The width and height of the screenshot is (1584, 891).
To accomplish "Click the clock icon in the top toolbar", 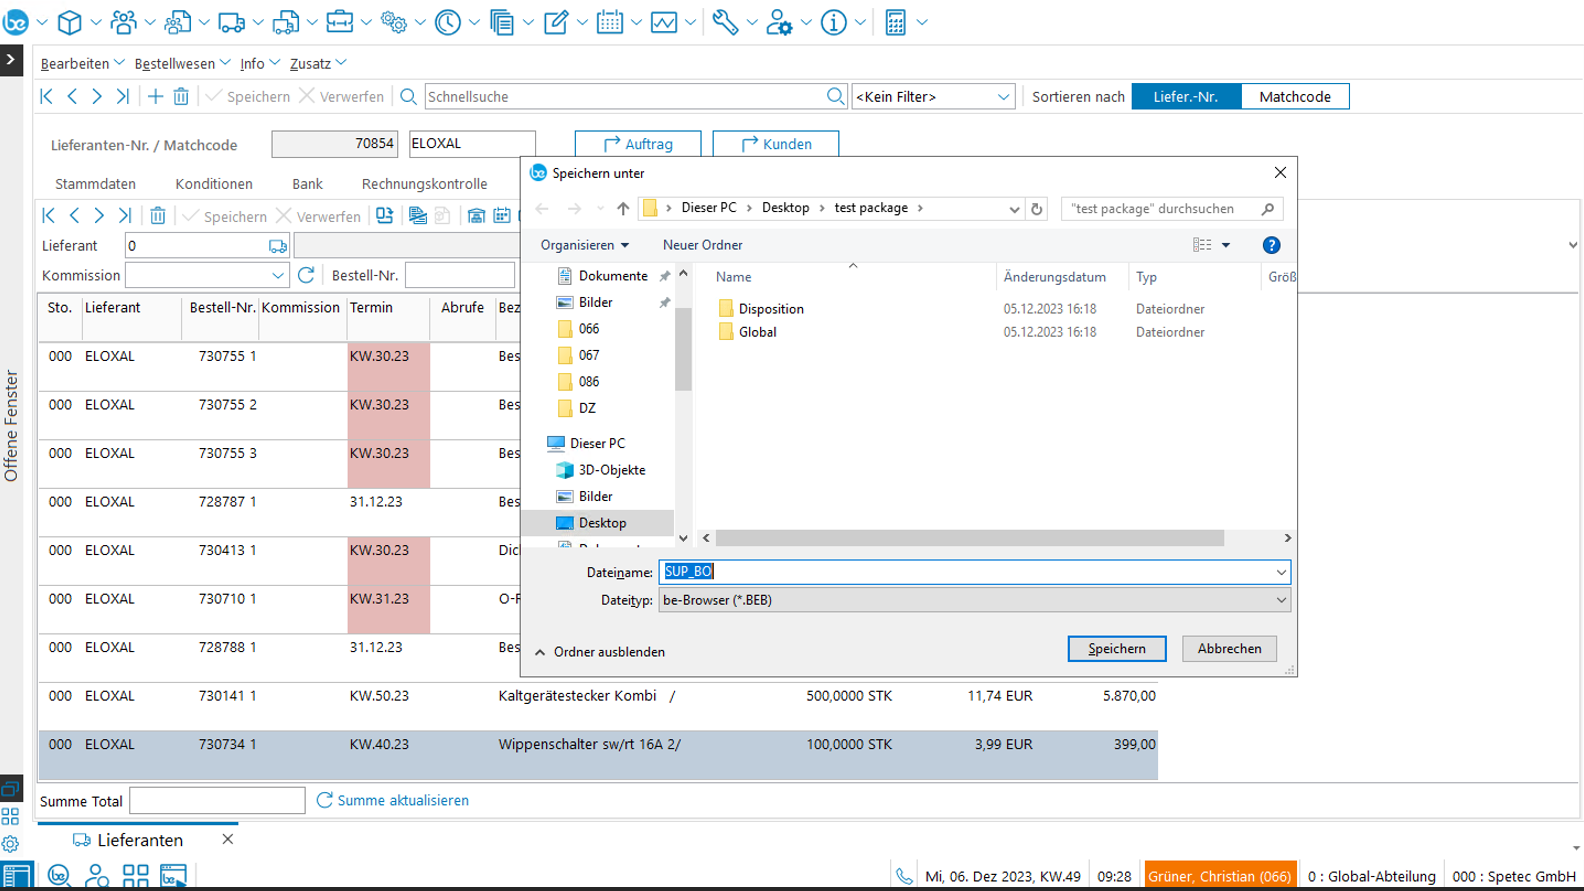I will coord(447,22).
